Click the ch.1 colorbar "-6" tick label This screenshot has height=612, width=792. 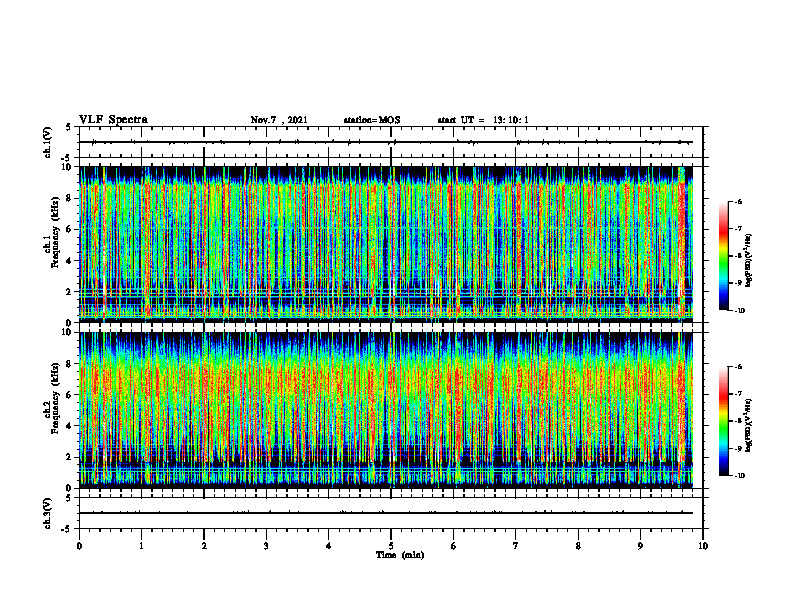(x=738, y=201)
